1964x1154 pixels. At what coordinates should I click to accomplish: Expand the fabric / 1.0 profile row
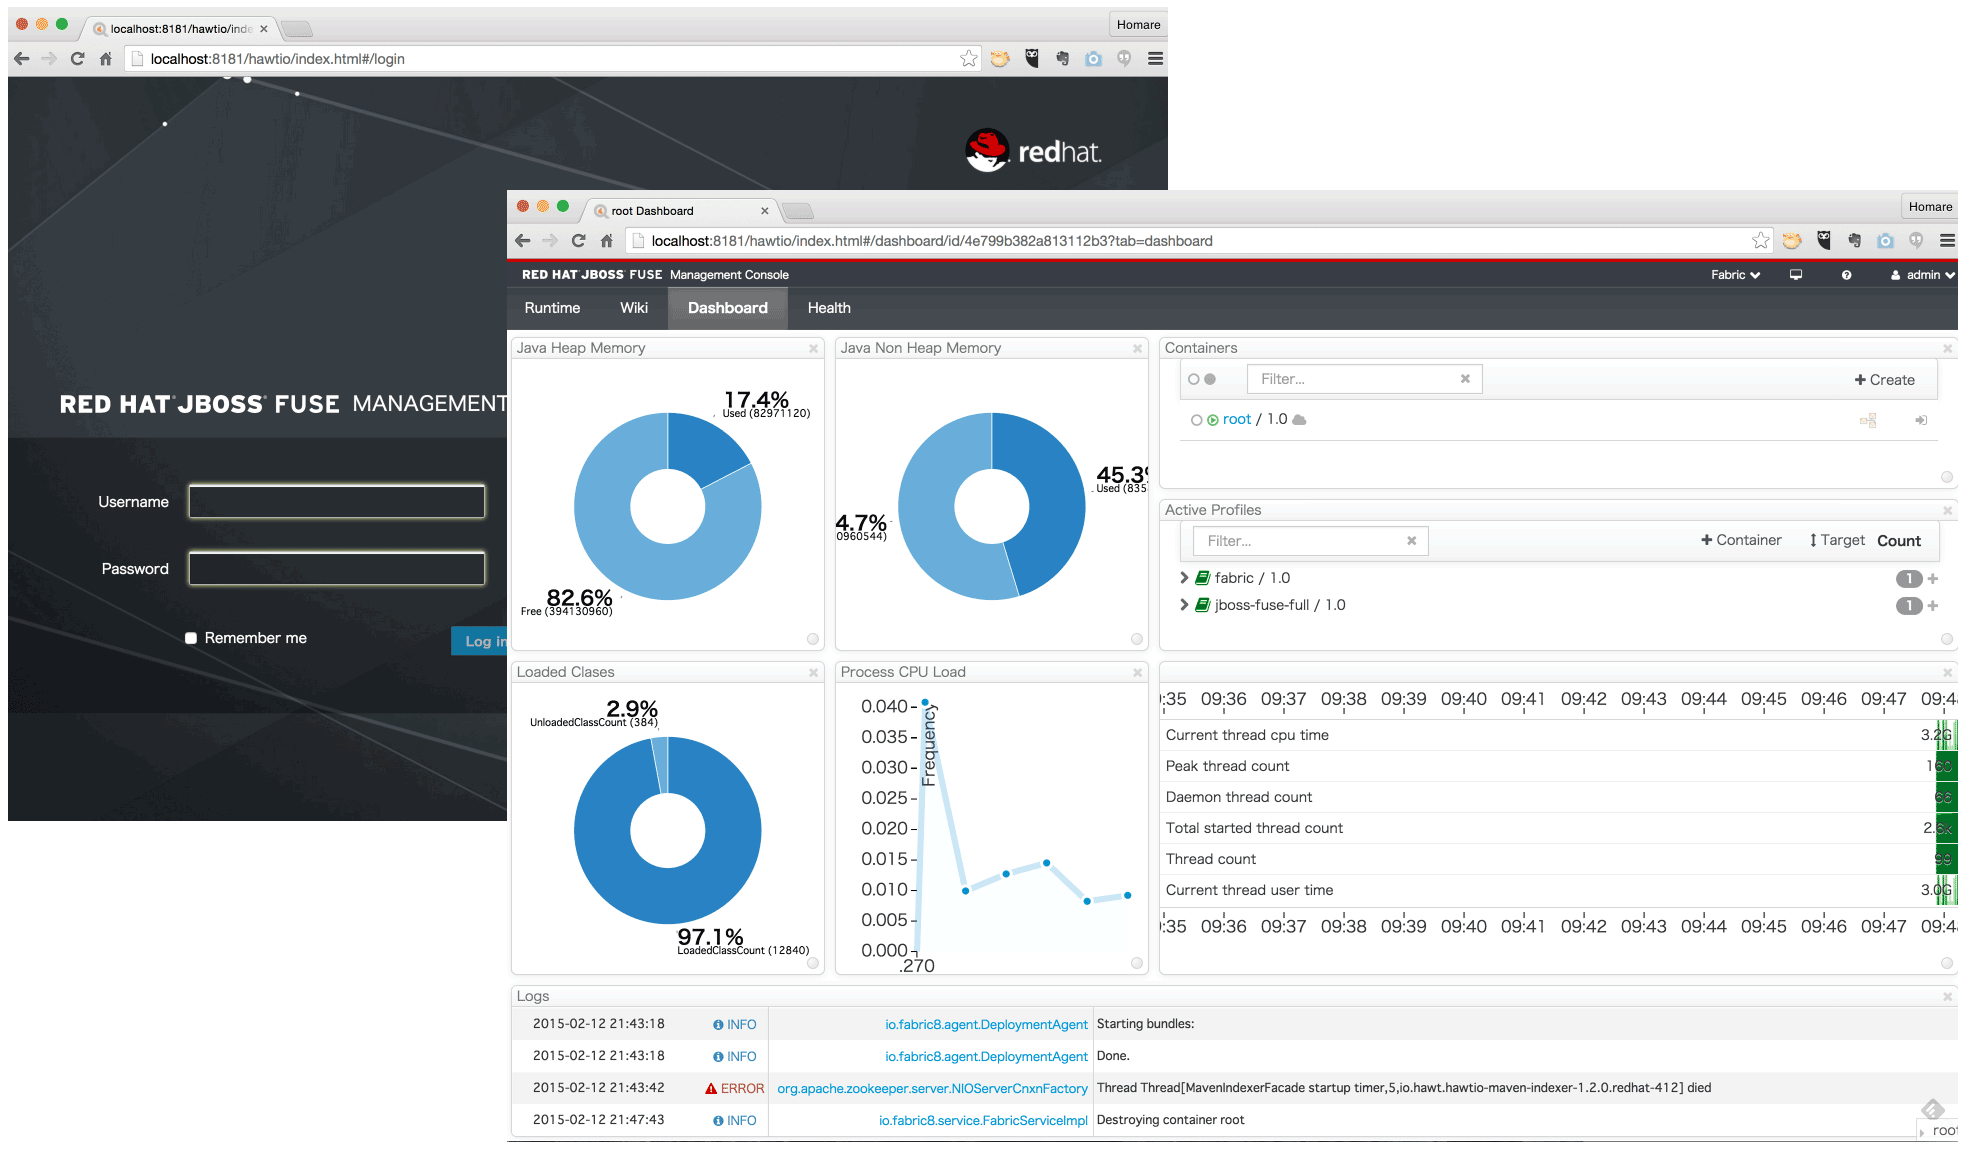[1184, 578]
